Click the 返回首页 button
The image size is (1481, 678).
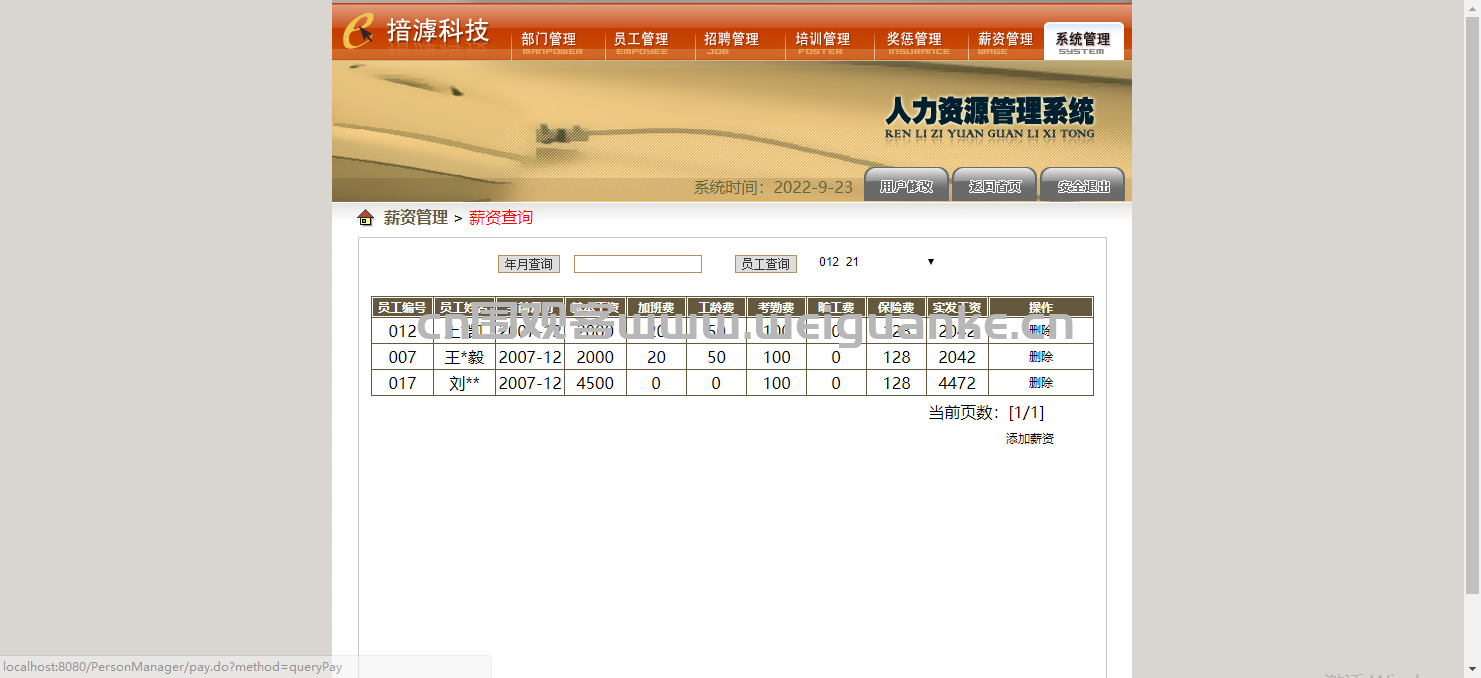[994, 186]
